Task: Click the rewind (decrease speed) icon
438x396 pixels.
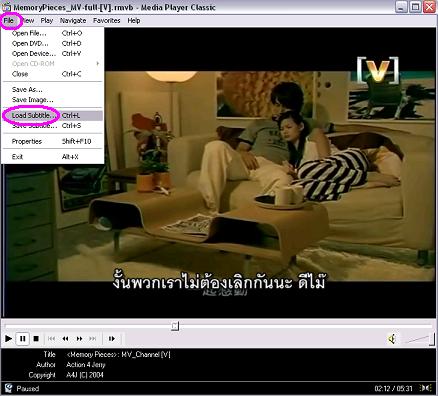Action: click(x=65, y=339)
